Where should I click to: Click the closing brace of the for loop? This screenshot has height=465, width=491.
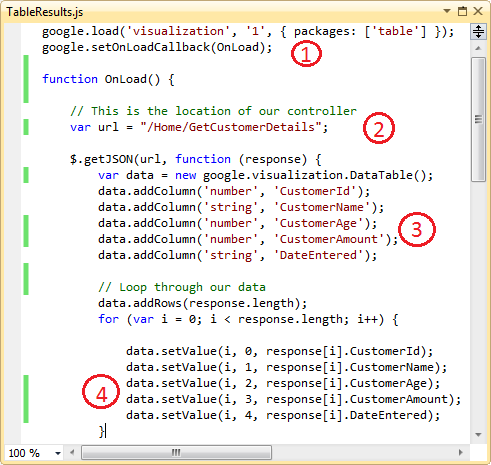101,431
